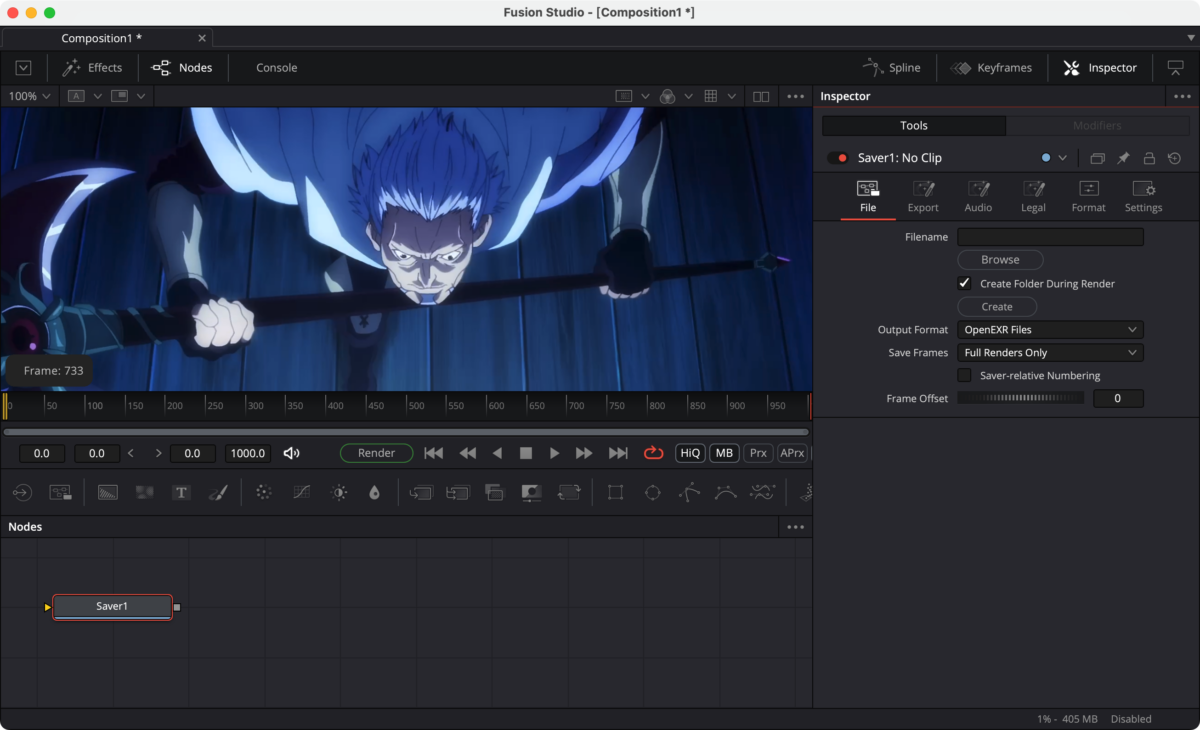Image resolution: width=1200 pixels, height=730 pixels.
Task: Open the Spline panel
Action: 892,68
